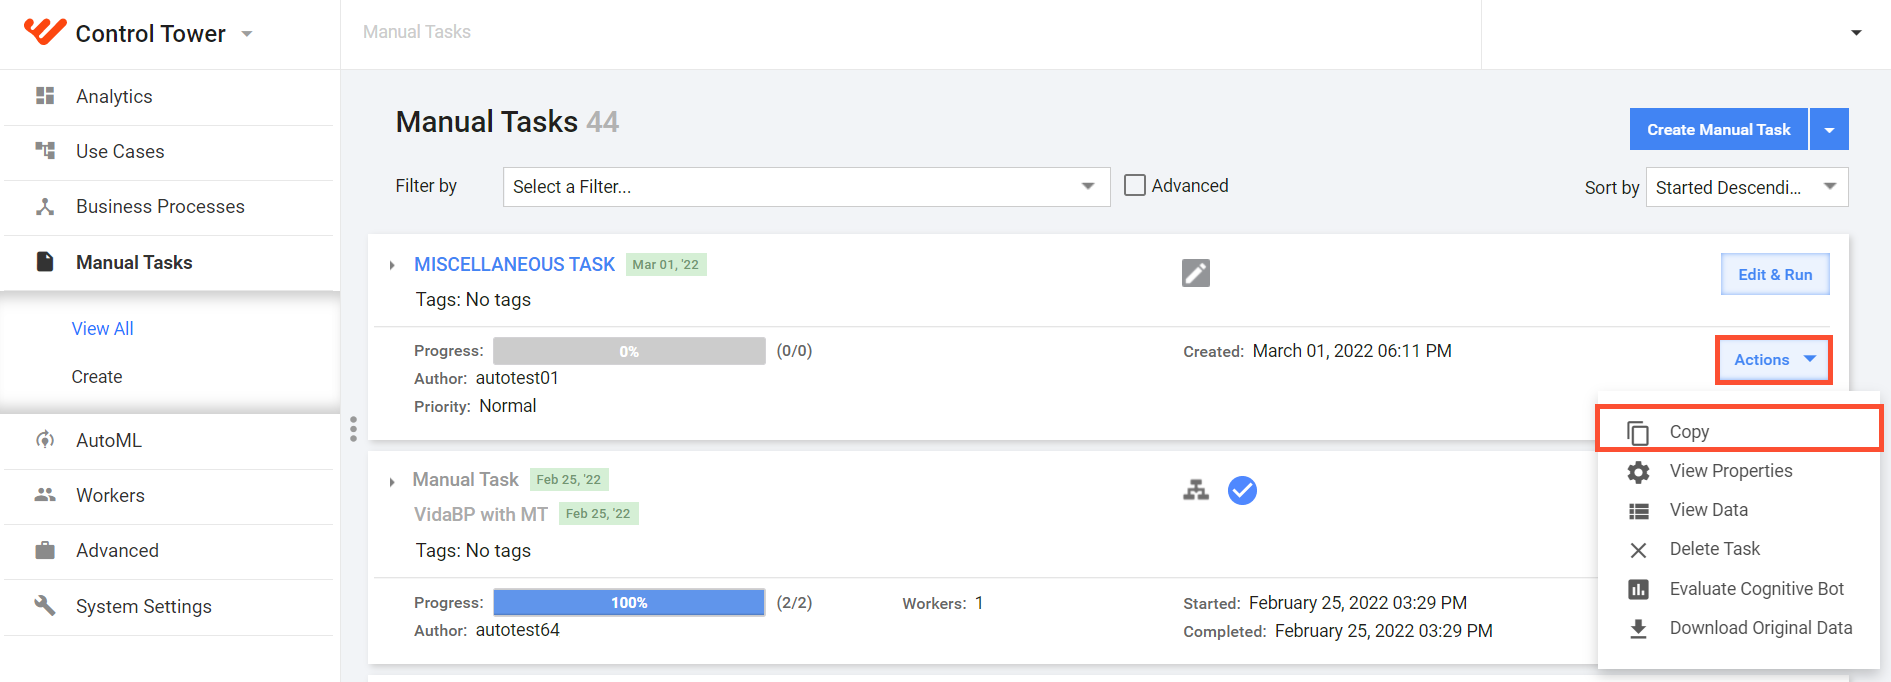Click the pencil edit icon on MISCELLANEOUS TASK
This screenshot has height=682, width=1891.
pos(1196,273)
